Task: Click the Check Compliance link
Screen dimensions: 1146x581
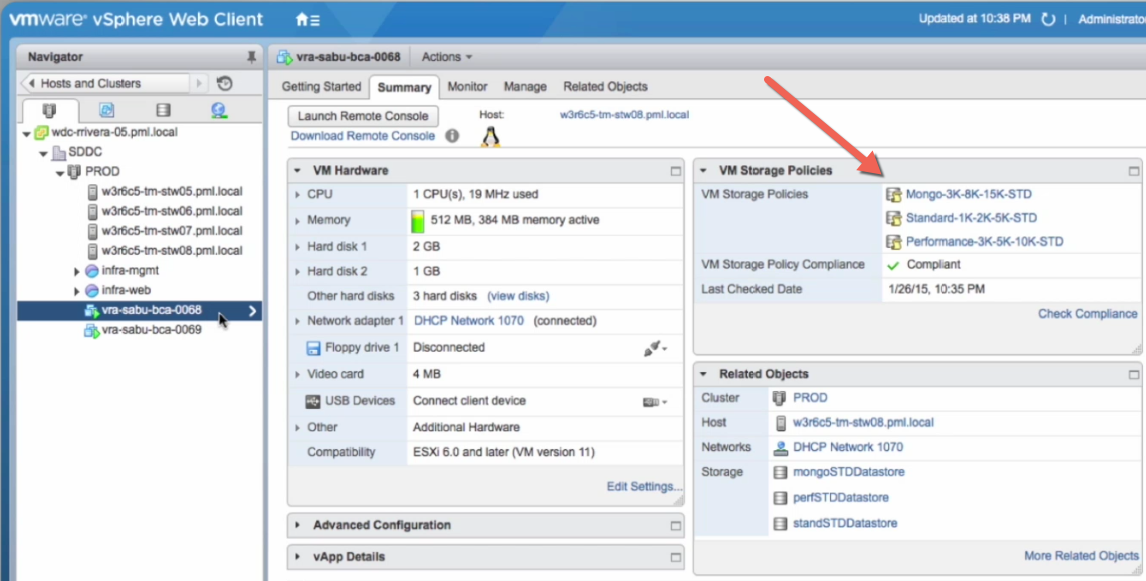Action: pos(1087,314)
